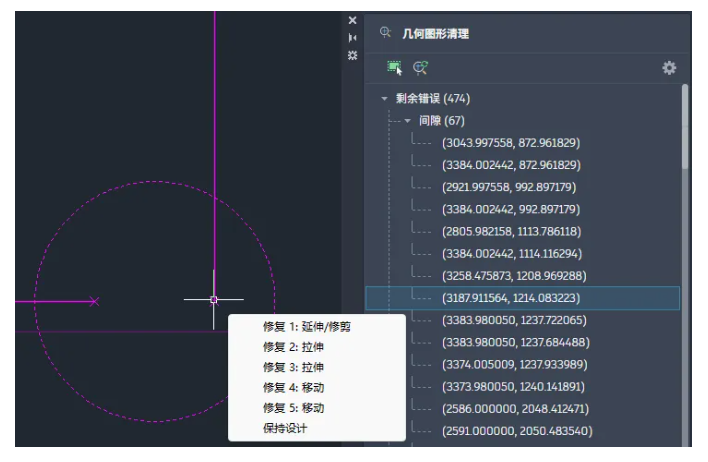Close the geometry cleanup palette
This screenshot has height=462, width=708.
[x=352, y=20]
